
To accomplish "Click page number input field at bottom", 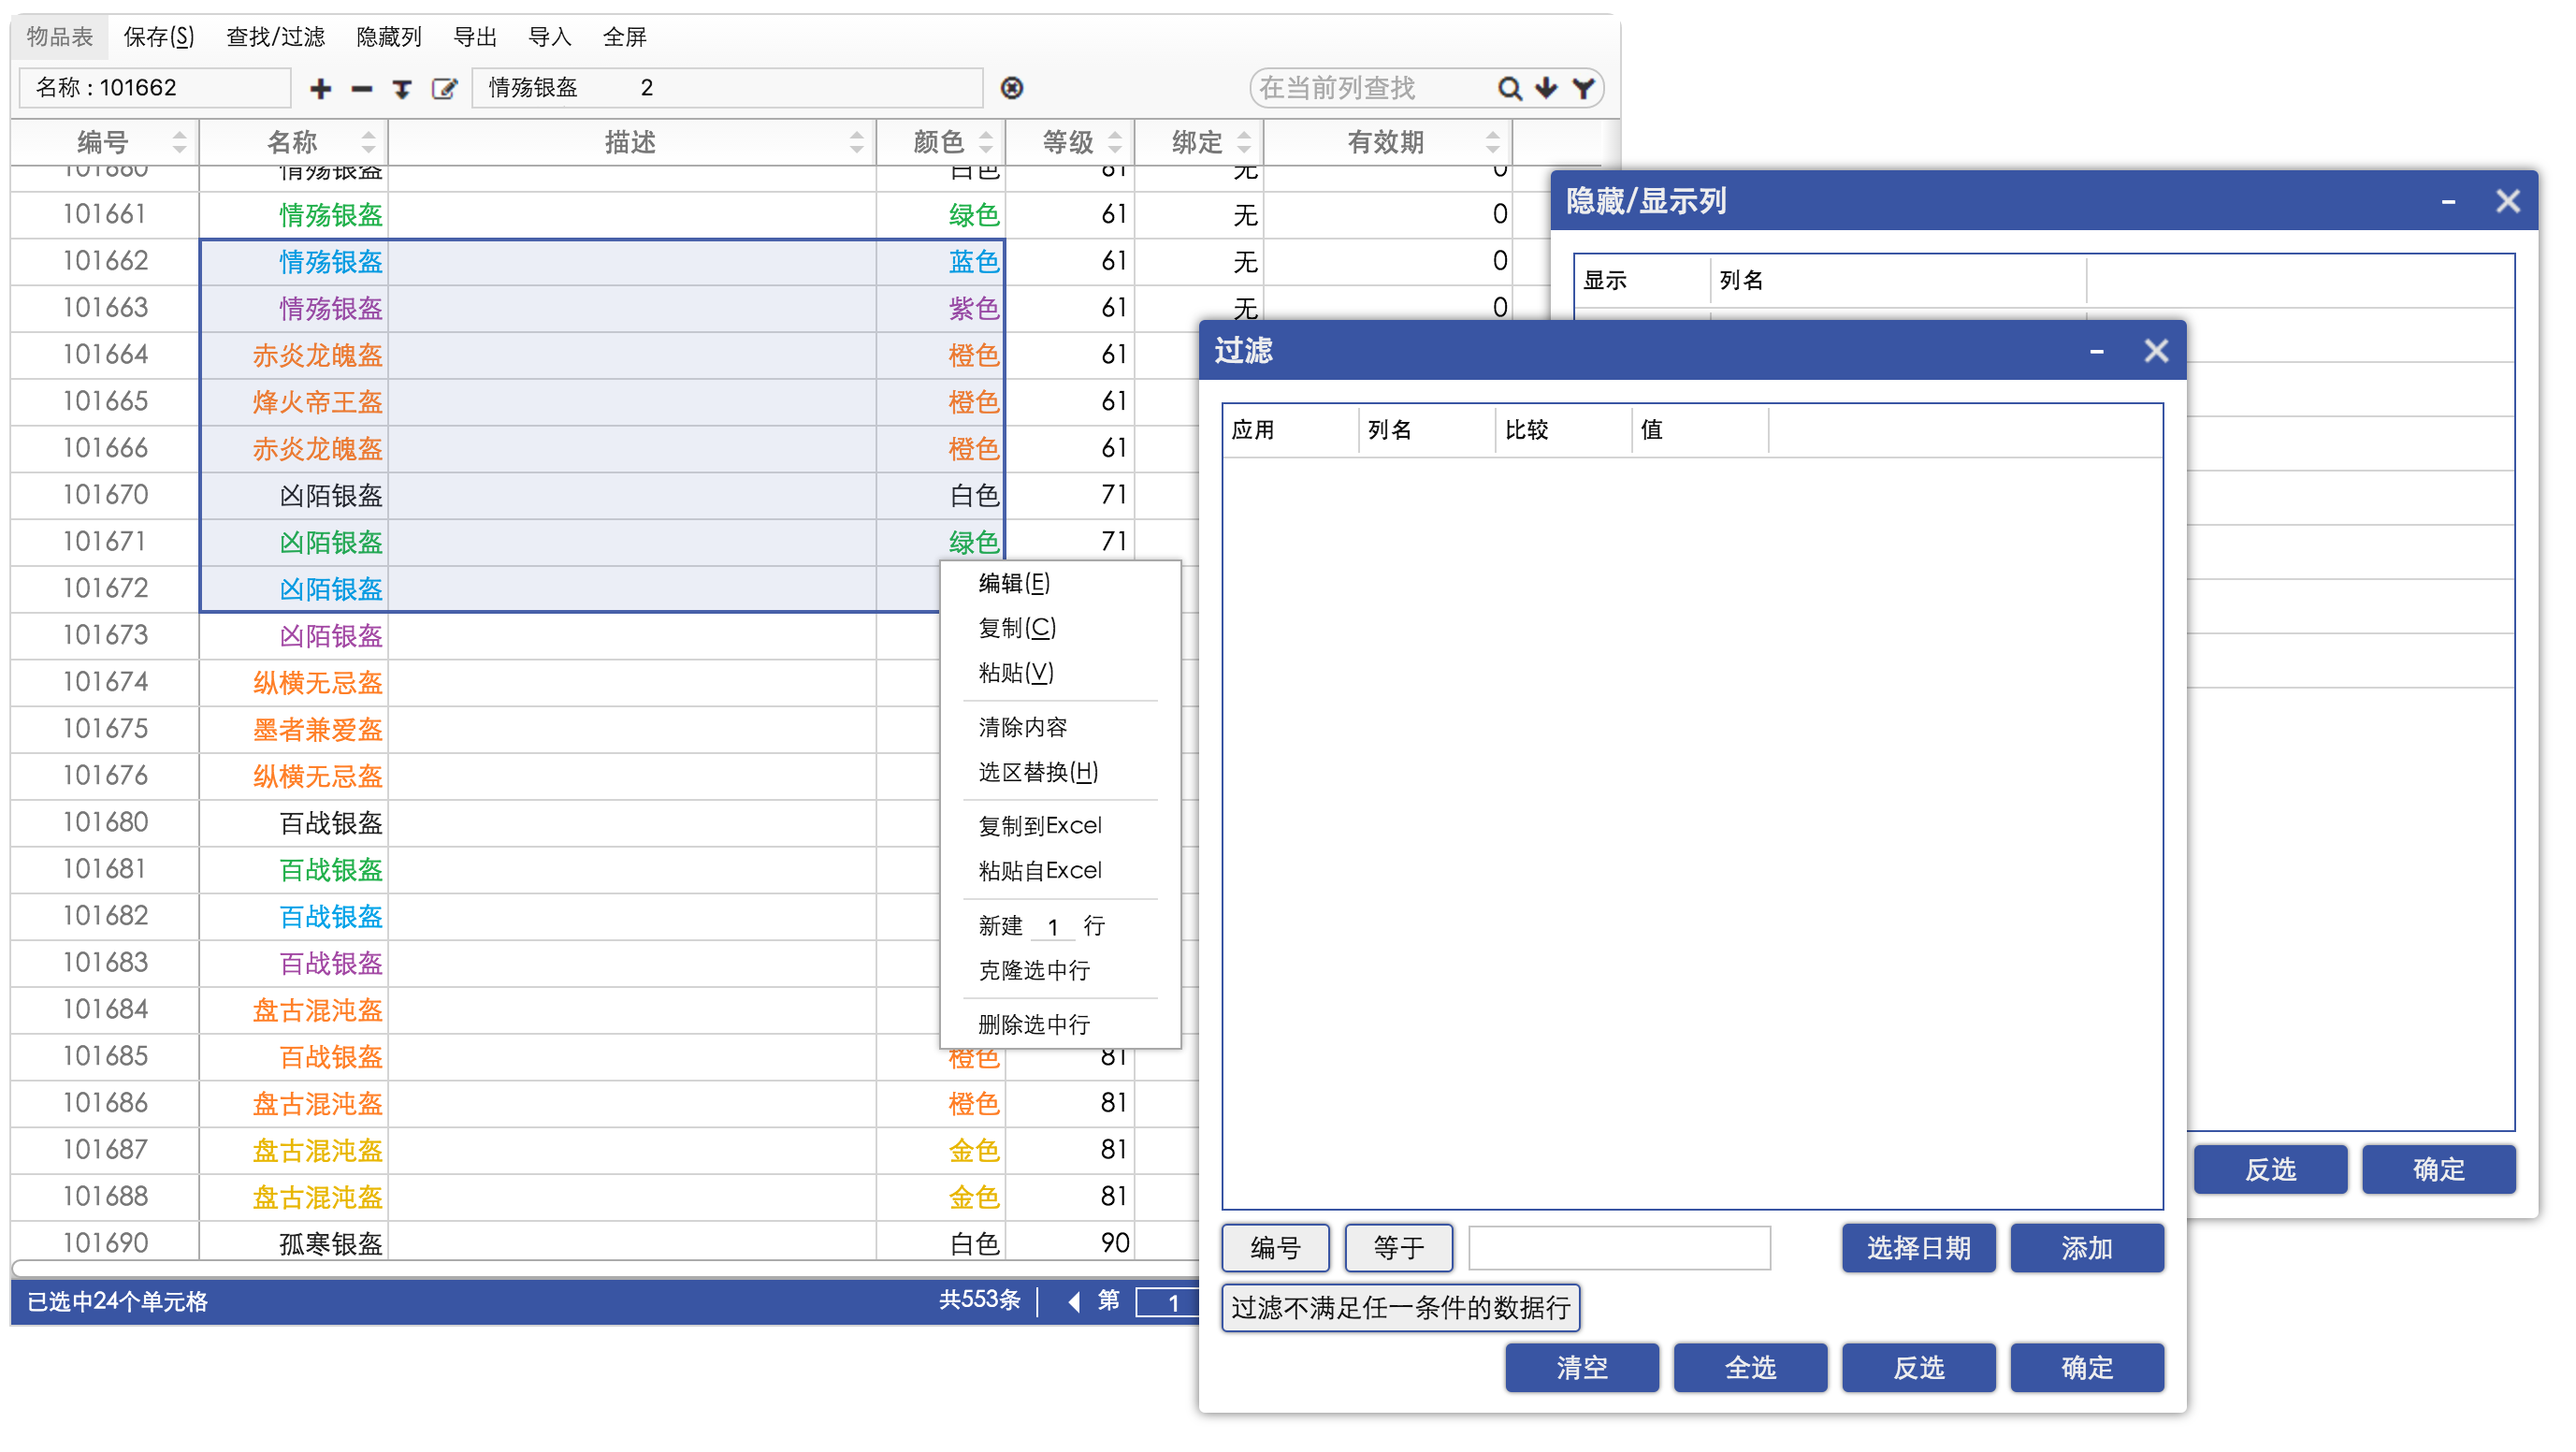I will (1167, 1301).
